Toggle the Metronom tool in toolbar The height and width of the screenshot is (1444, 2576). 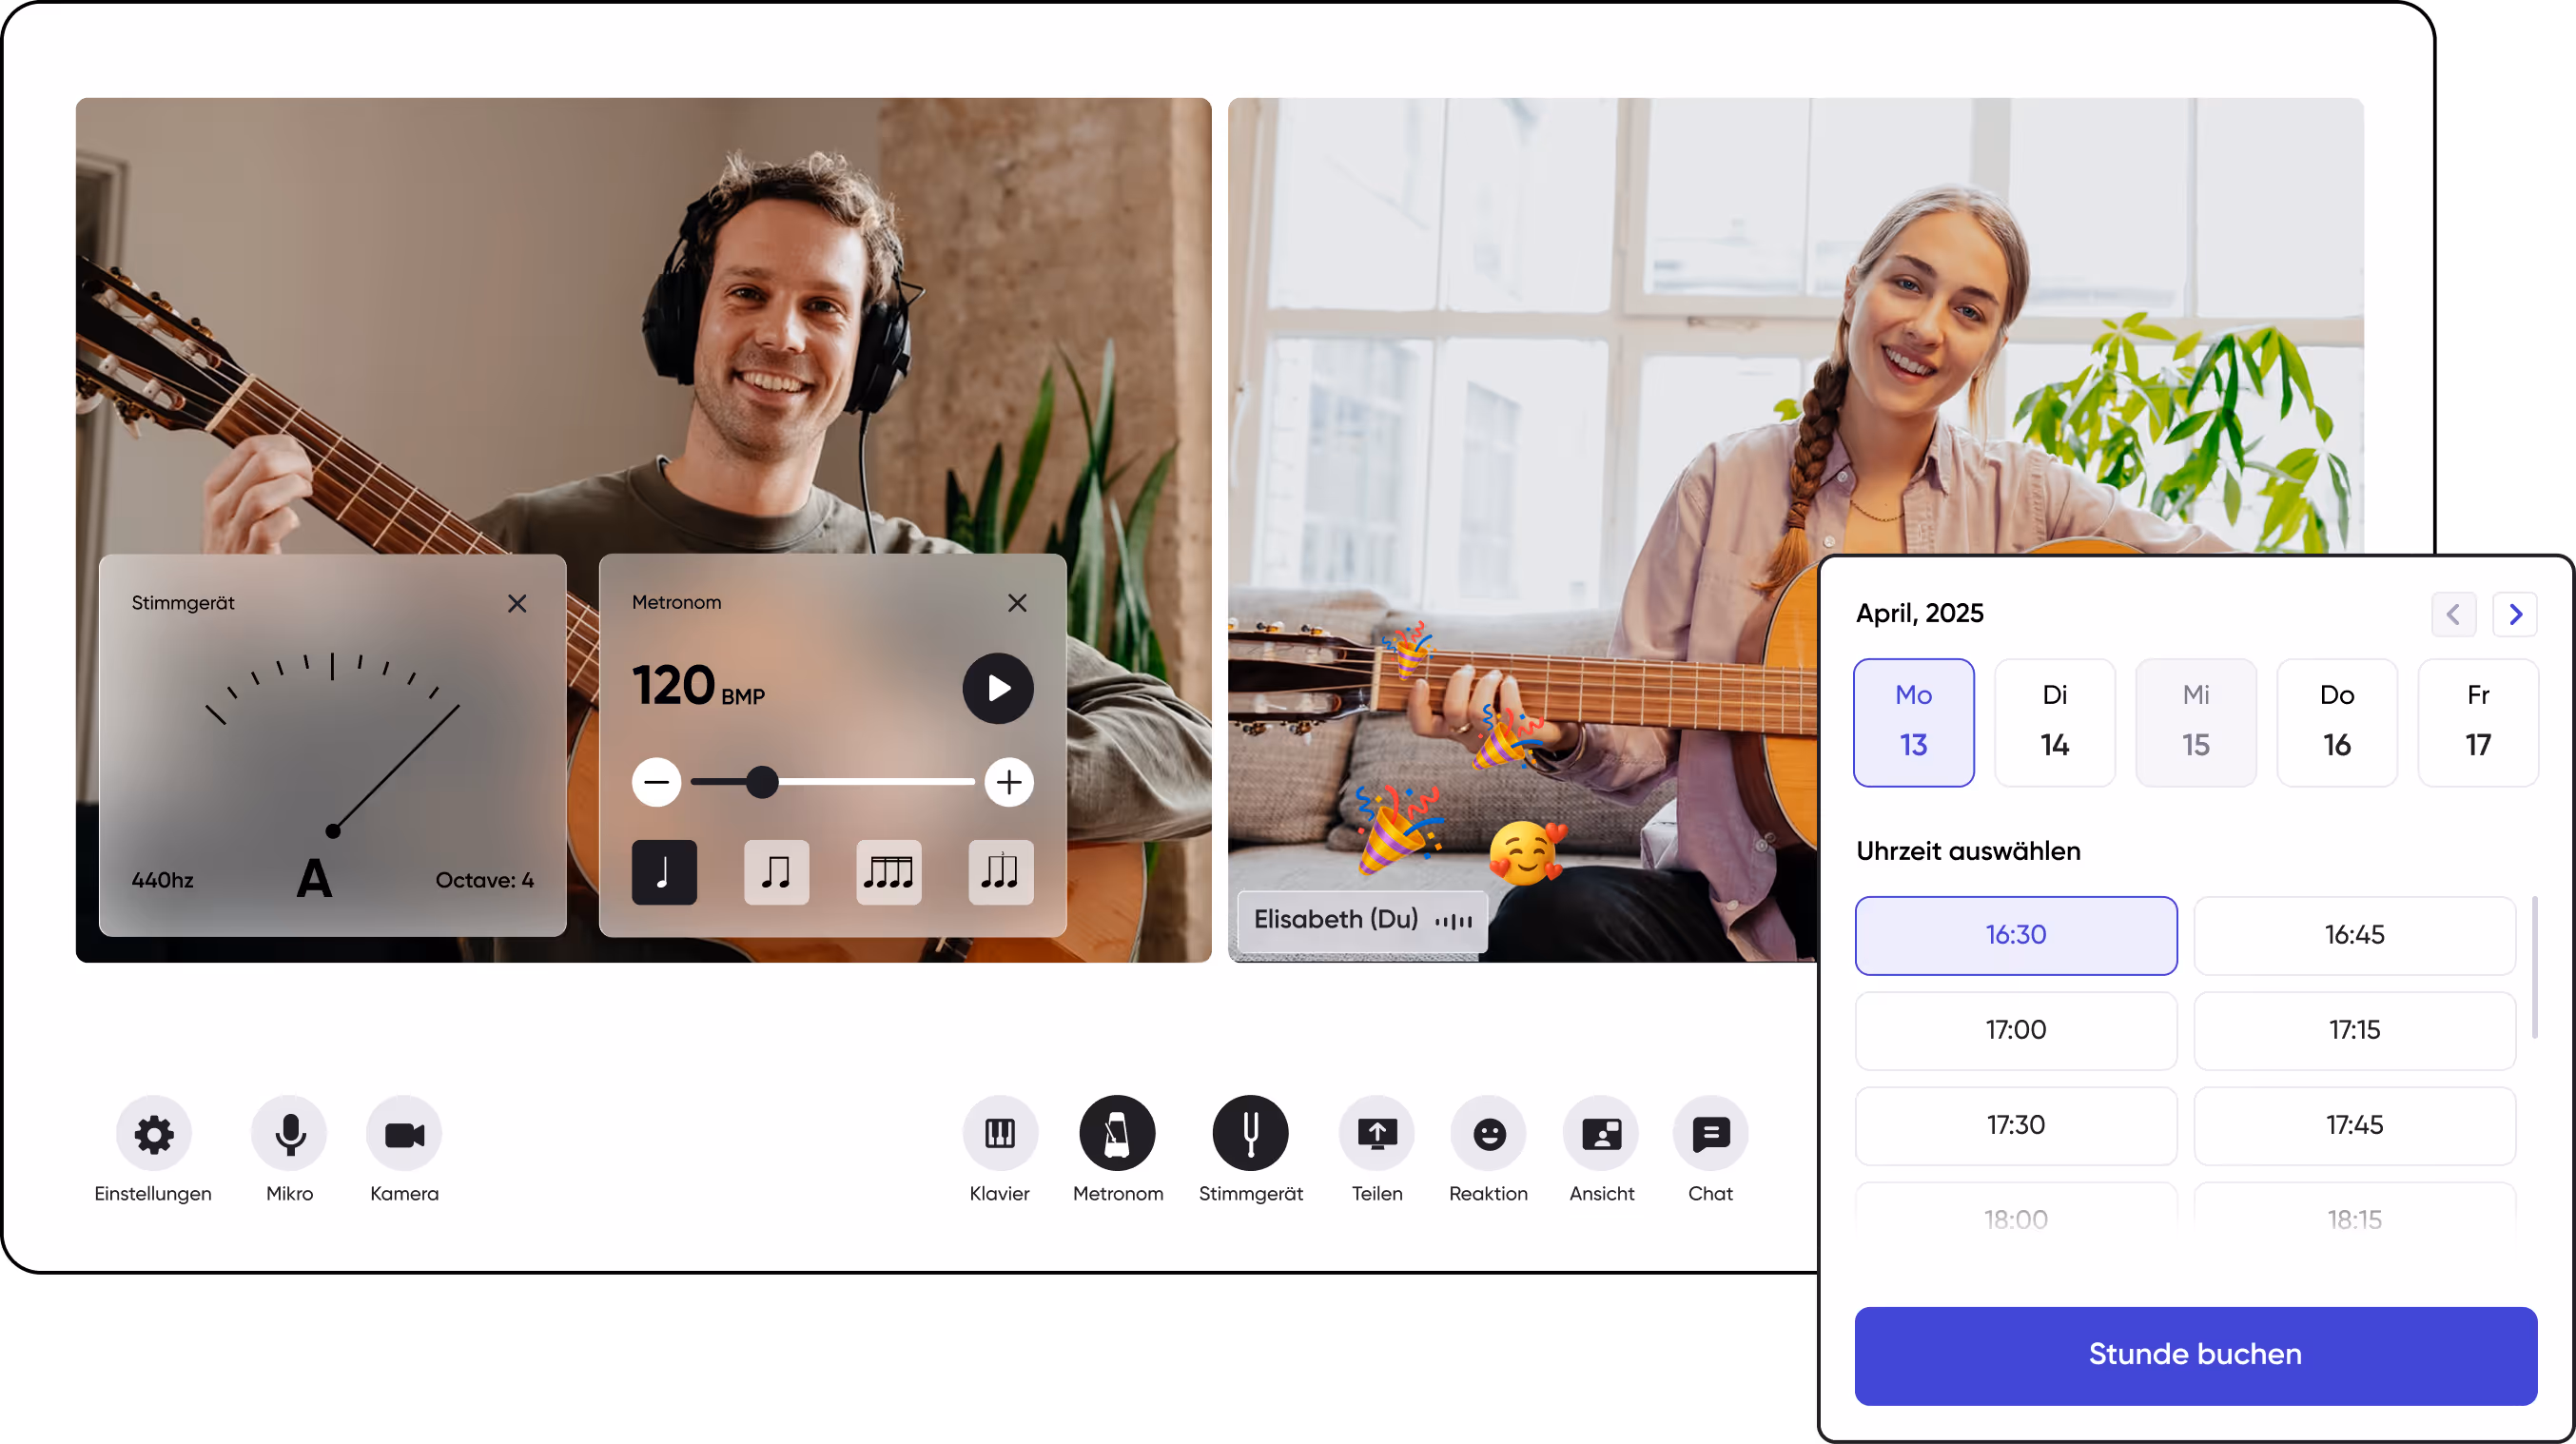click(1117, 1133)
